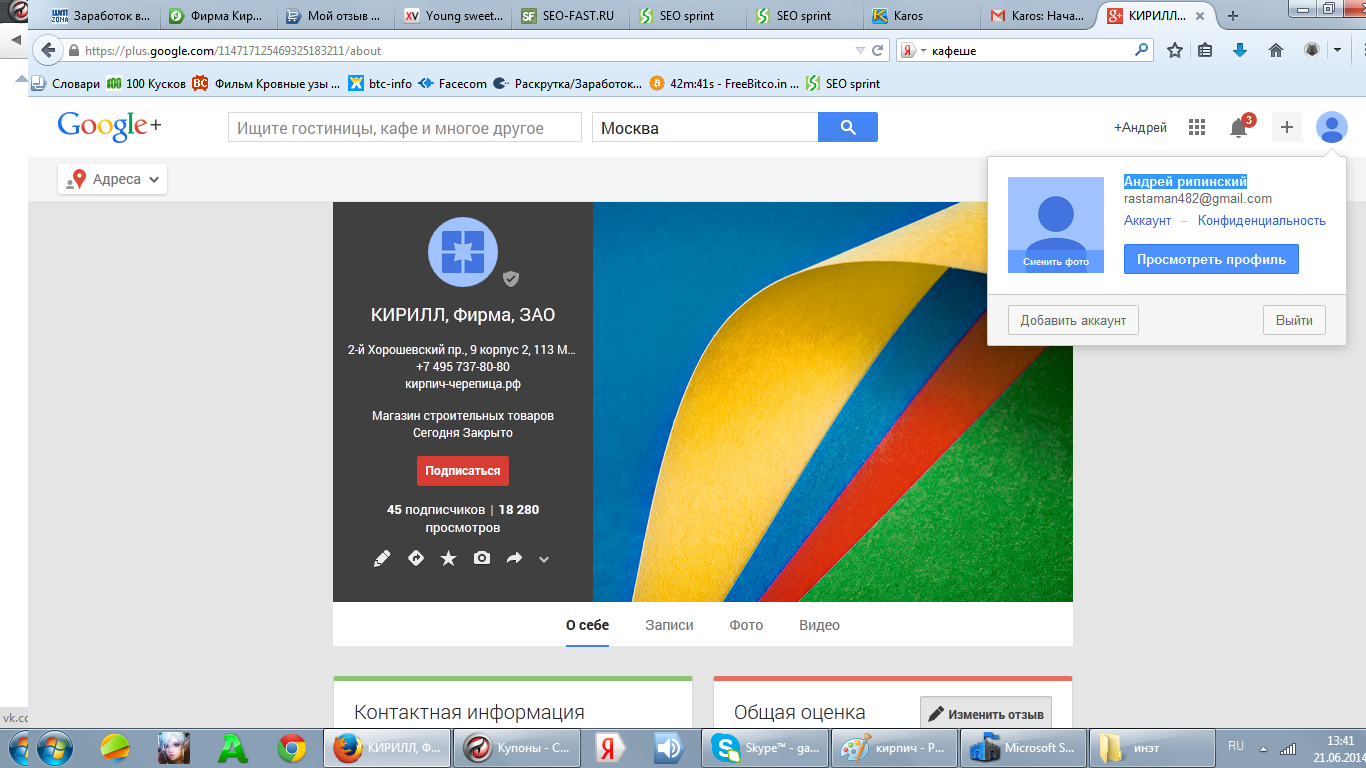The height and width of the screenshot is (768, 1366).
Task: Switch to SEO-FAST.RU tab
Action: (x=571, y=16)
